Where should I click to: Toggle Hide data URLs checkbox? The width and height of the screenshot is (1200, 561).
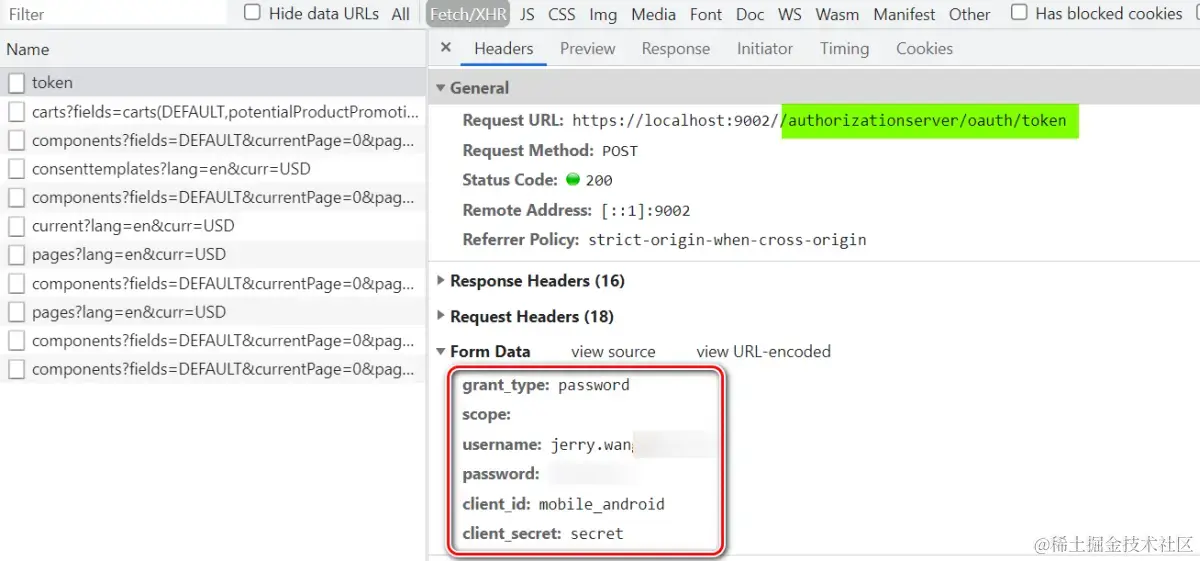click(252, 13)
